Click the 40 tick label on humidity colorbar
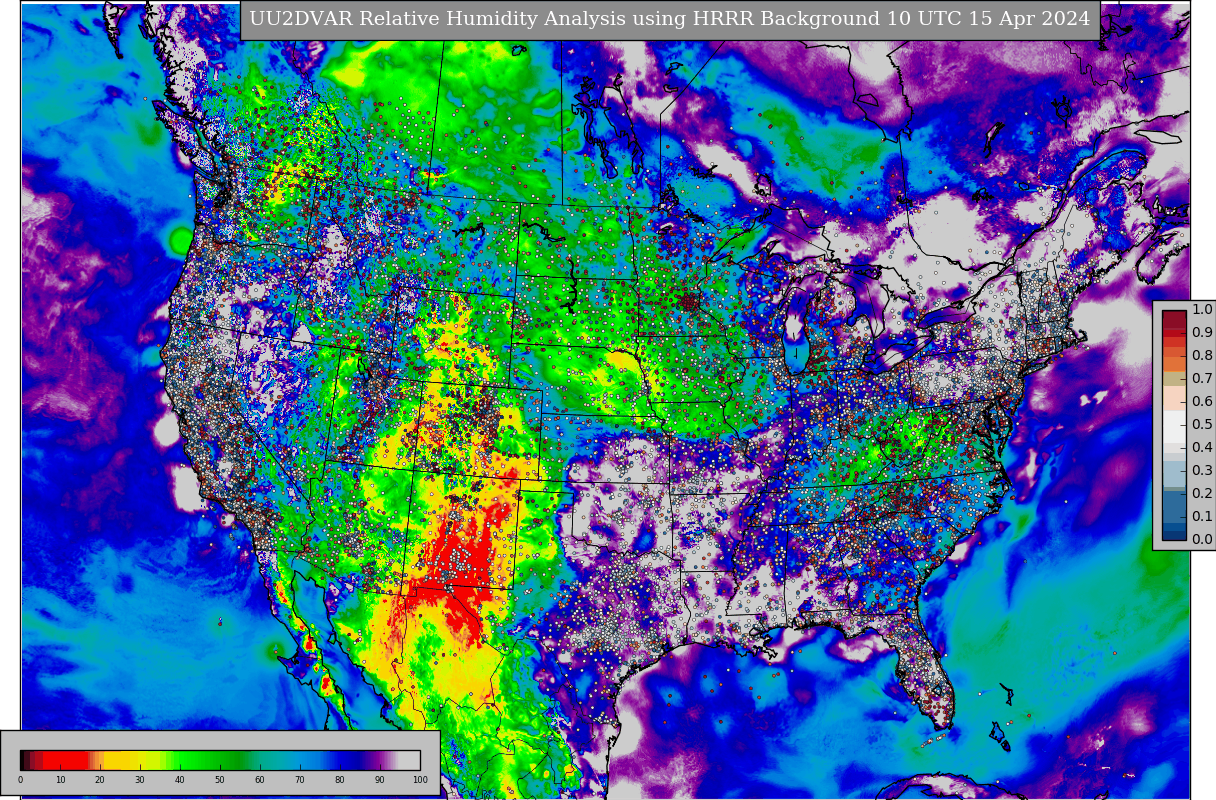The image size is (1216, 800). tap(180, 780)
